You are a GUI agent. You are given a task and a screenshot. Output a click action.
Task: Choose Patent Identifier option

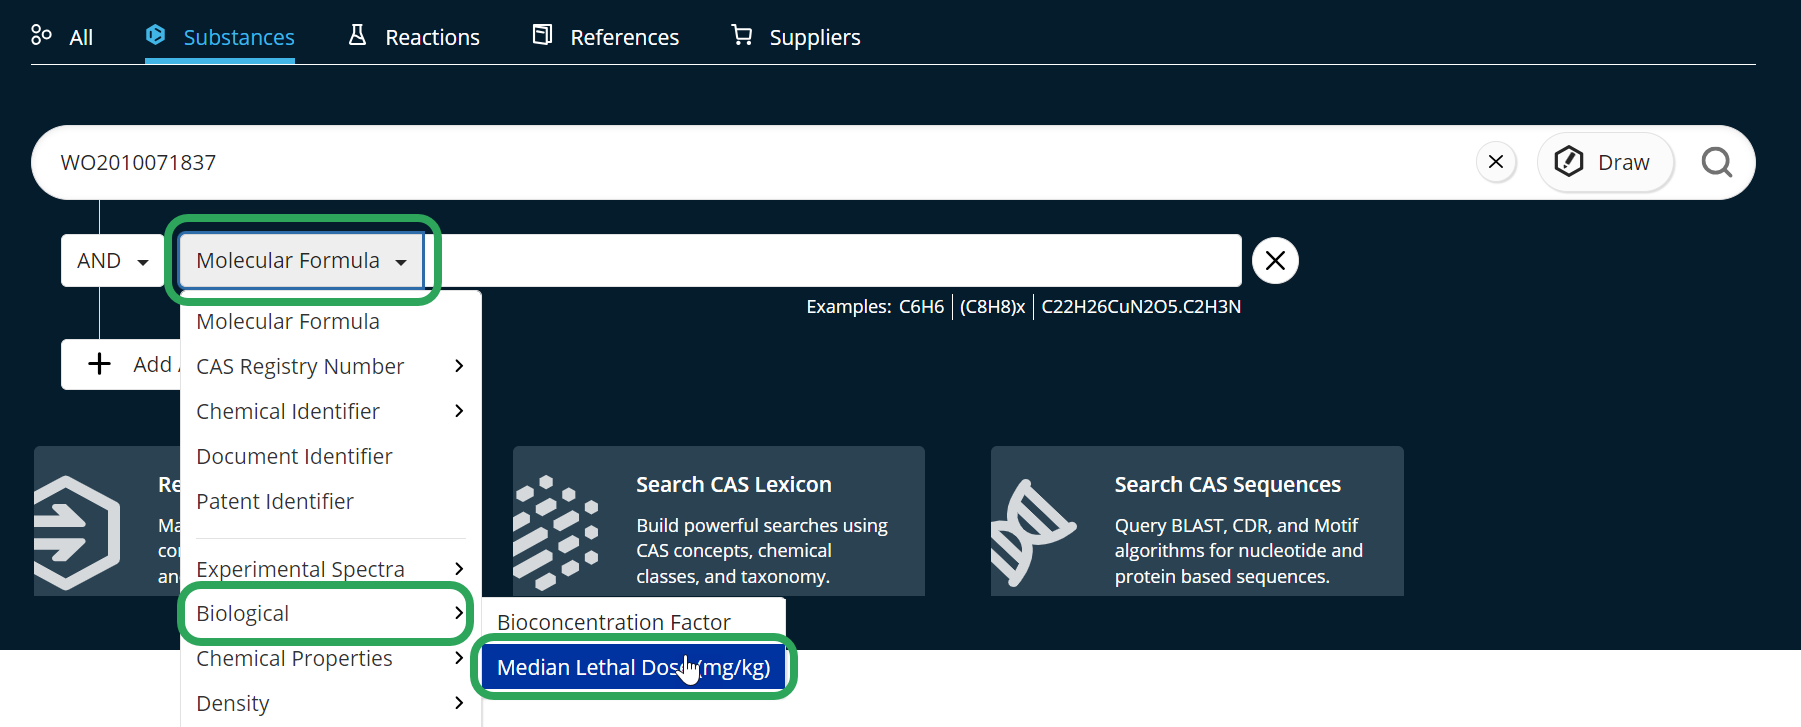[x=331, y=501]
